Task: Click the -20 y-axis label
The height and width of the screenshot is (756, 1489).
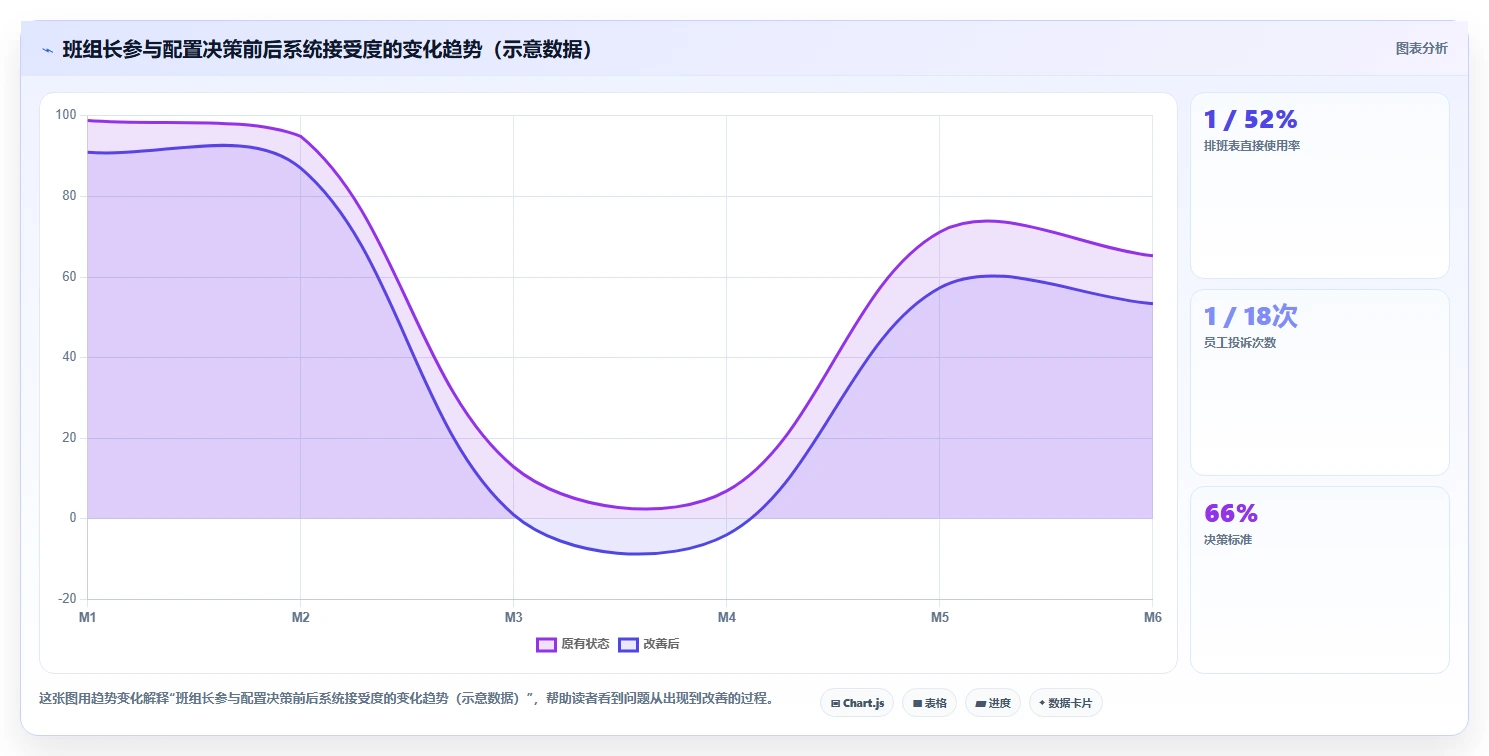Action: pos(67,599)
